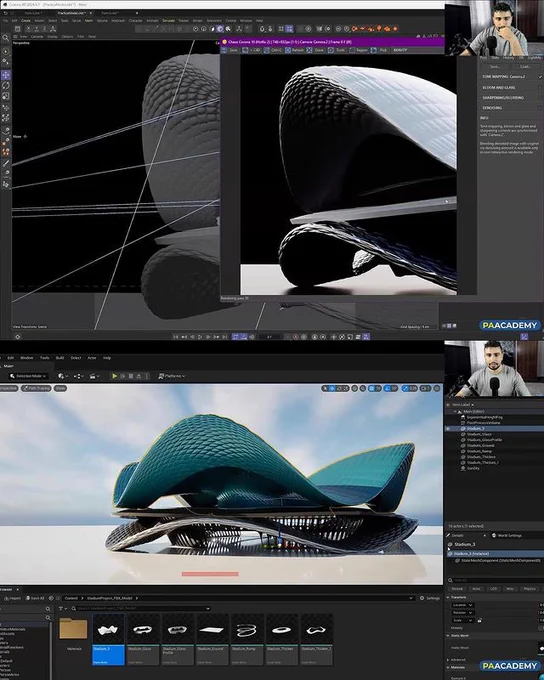Open Cinema 4D Simulate menu
The width and height of the screenshot is (544, 680).
click(168, 20)
